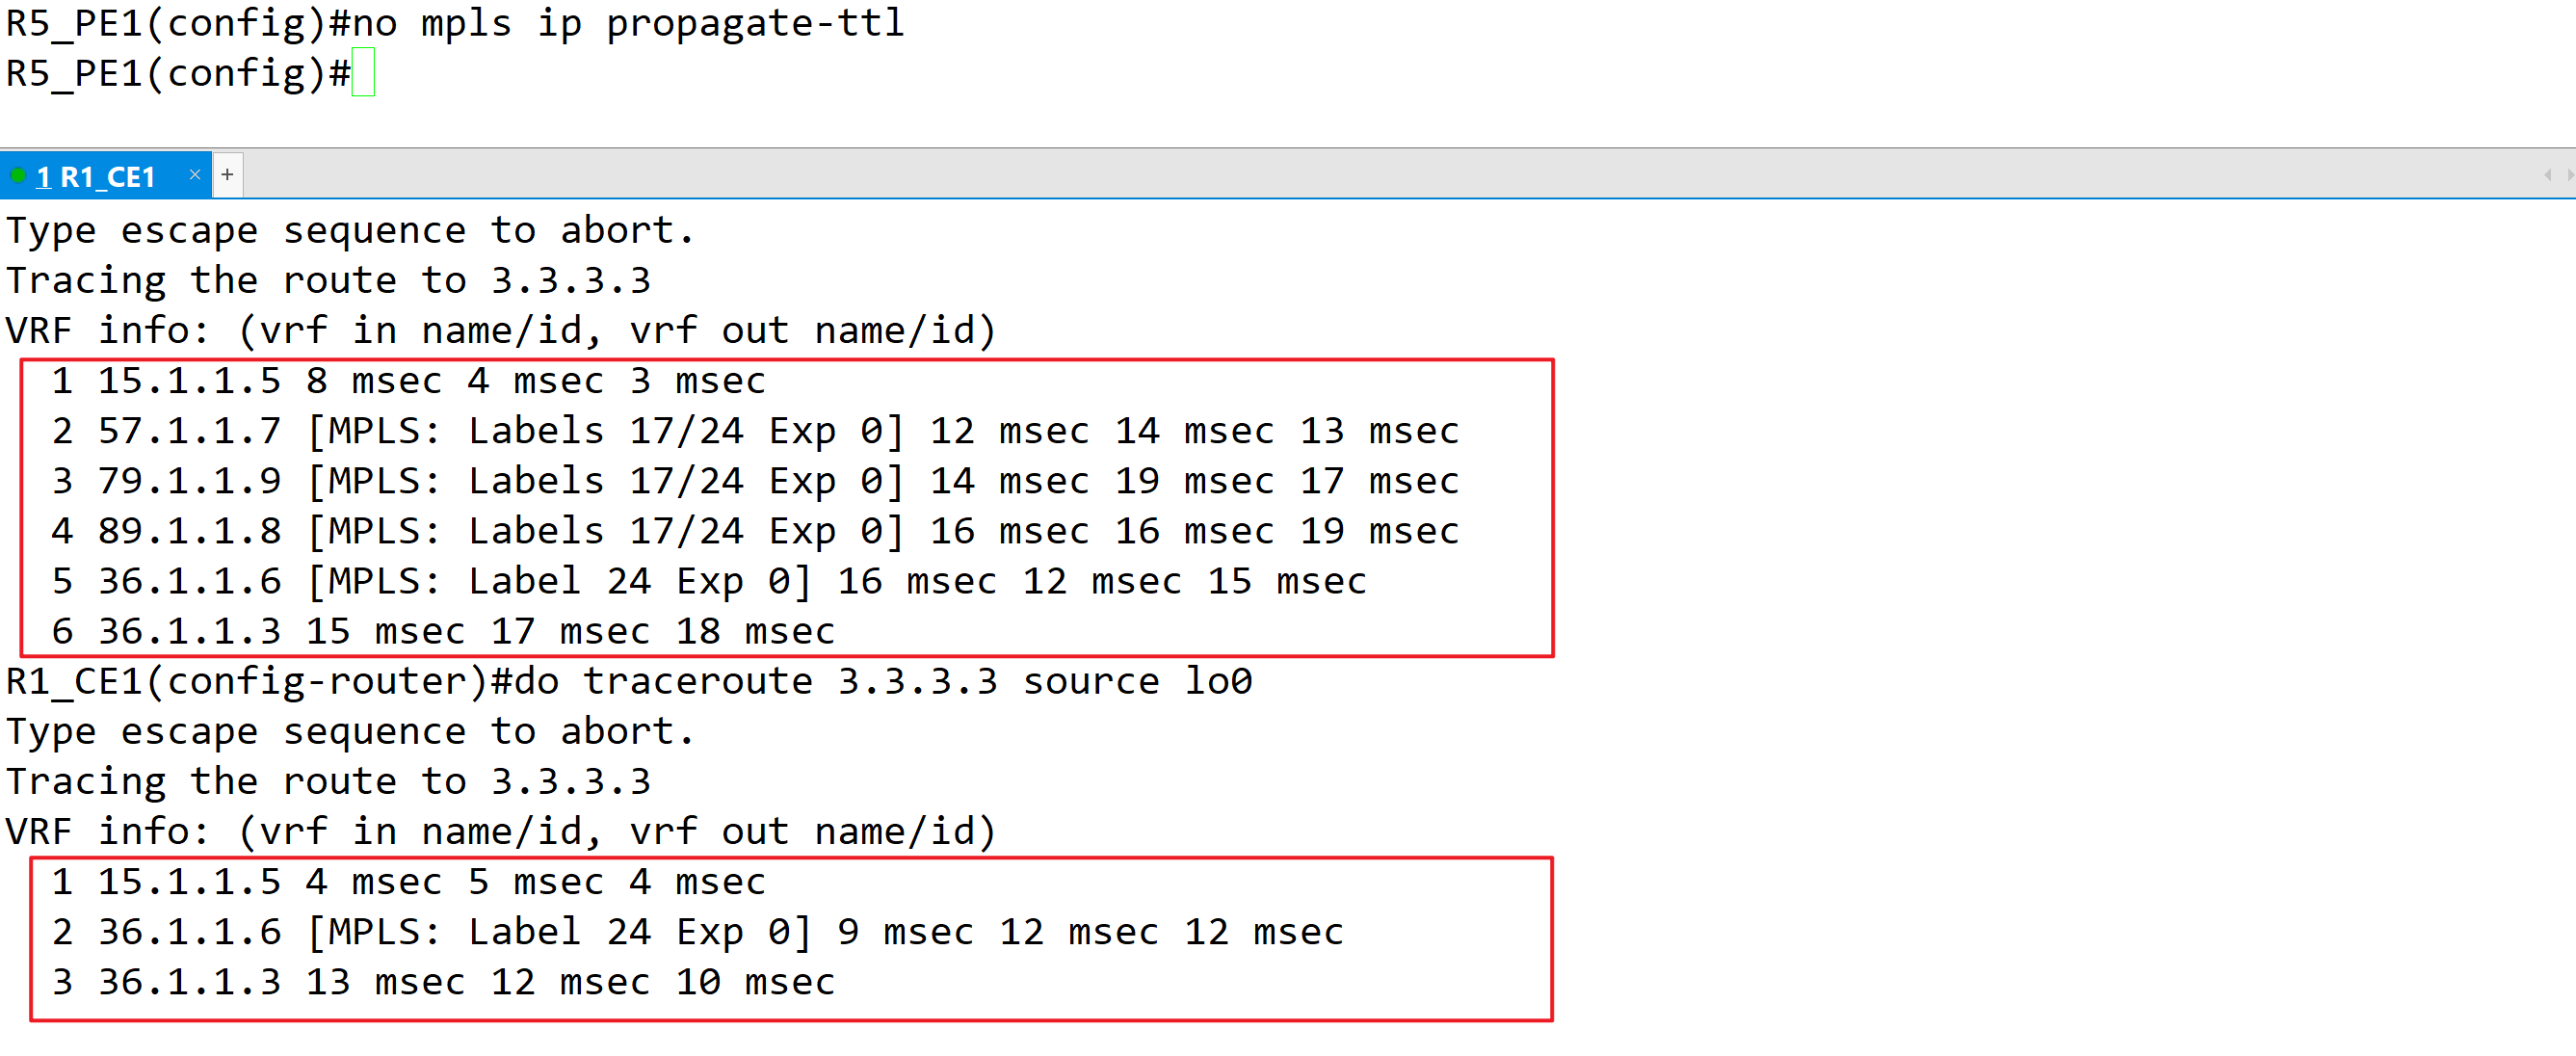Screen dimensions: 2576x1056
Task: Click the green cursor at R5_PE1 prompt
Action: tap(363, 73)
